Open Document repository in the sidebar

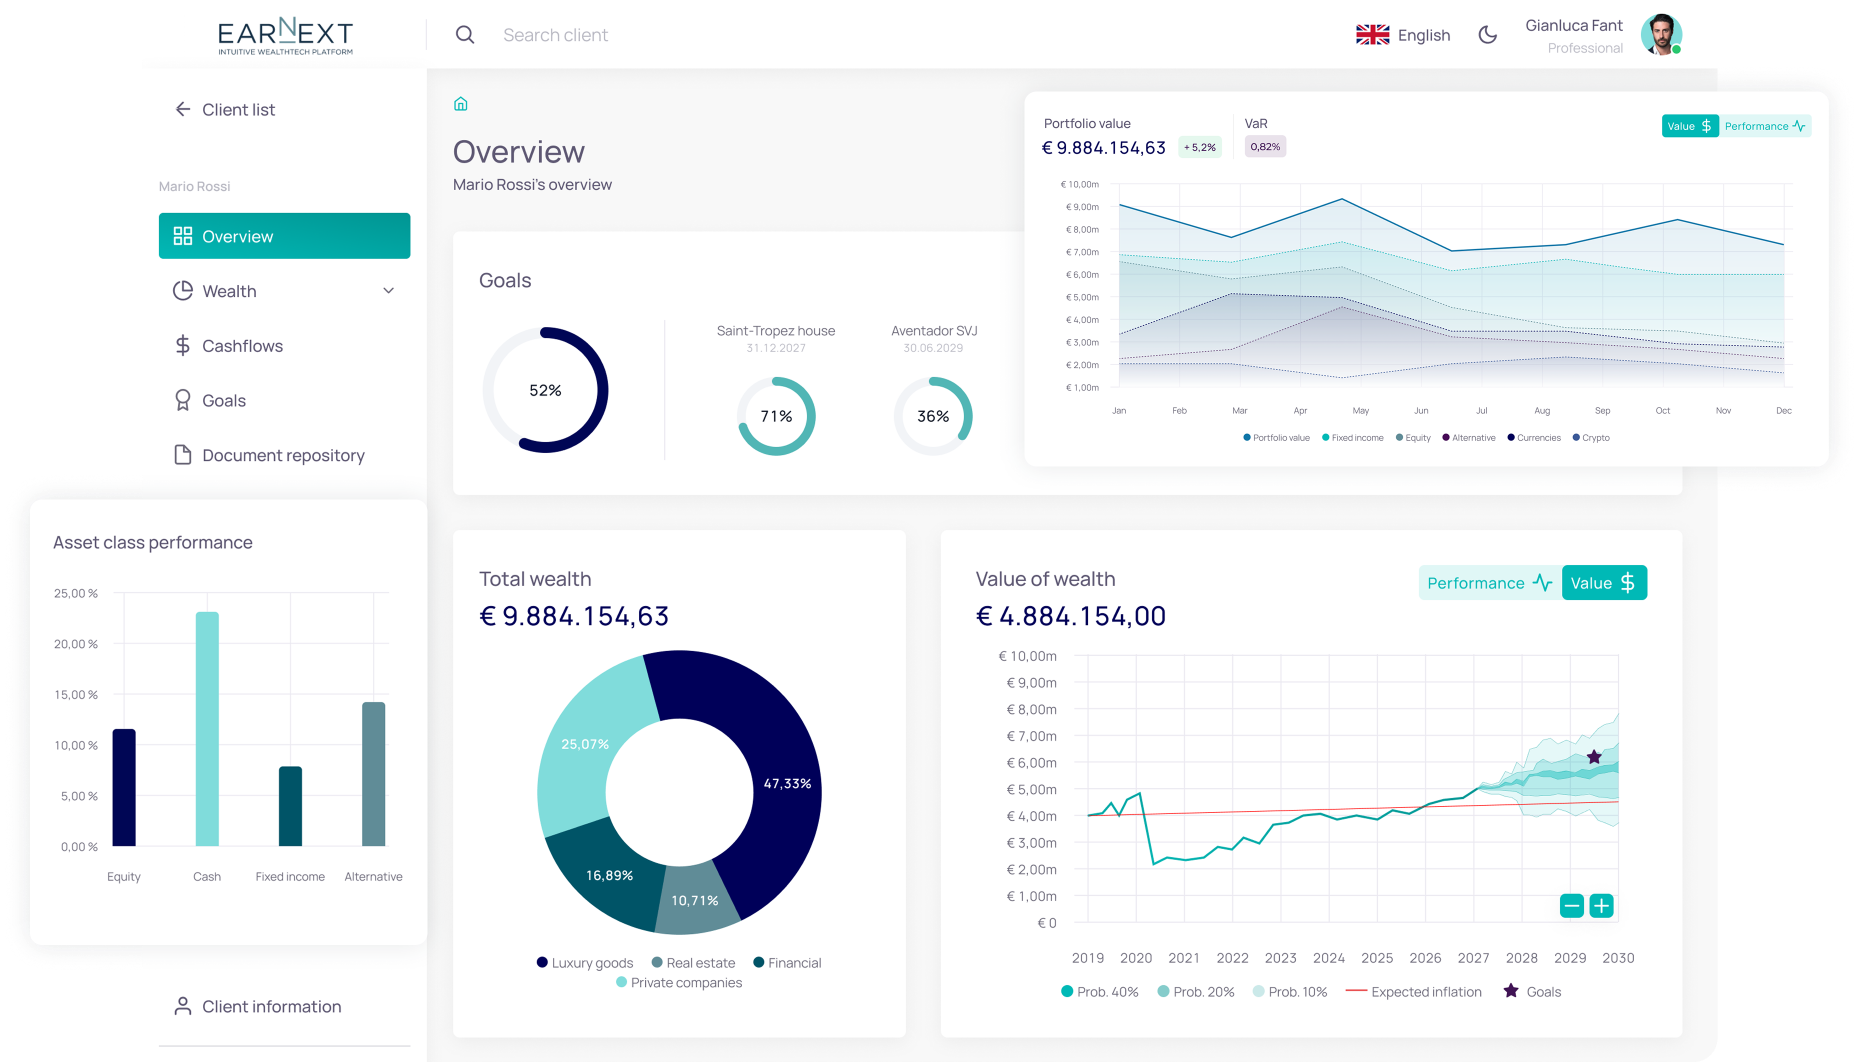[283, 456]
